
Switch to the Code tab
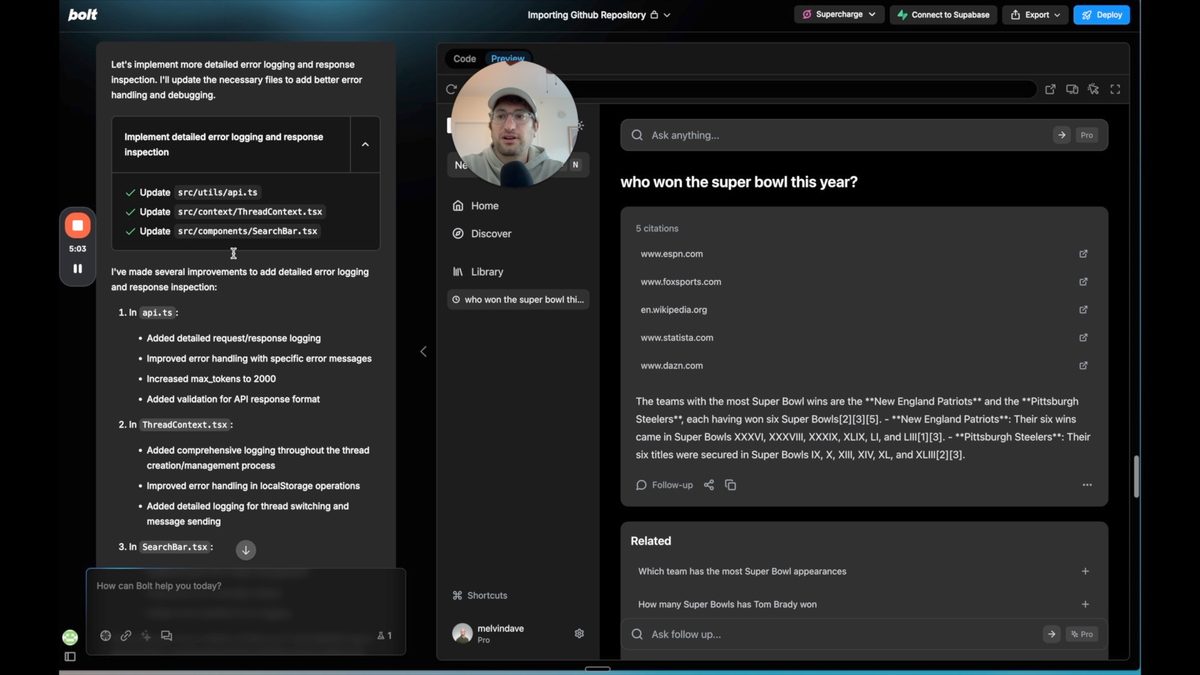coord(464,59)
